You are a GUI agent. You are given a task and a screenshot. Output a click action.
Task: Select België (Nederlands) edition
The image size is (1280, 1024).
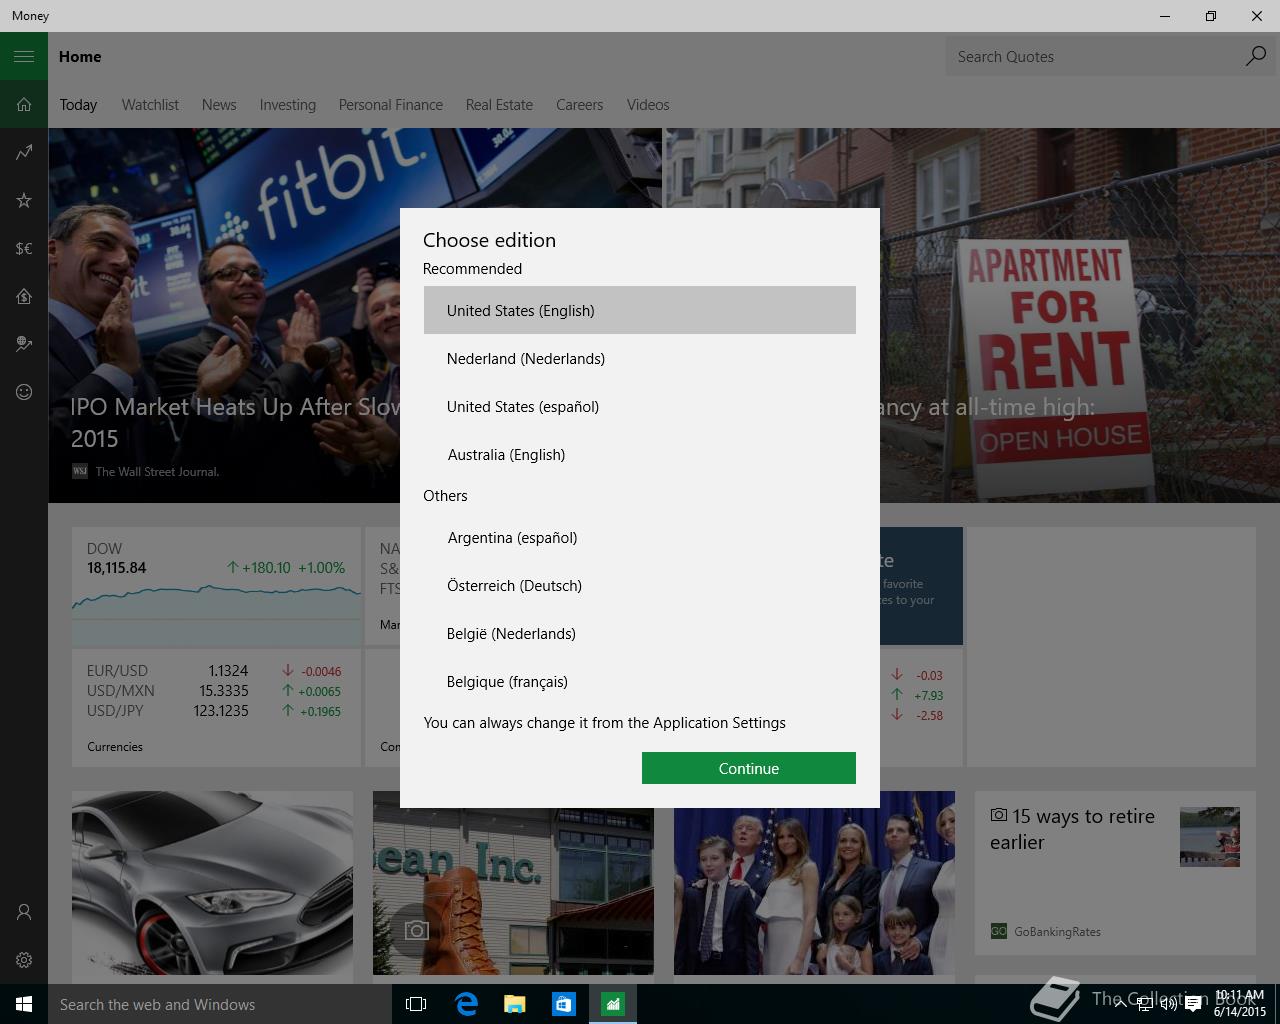coord(640,633)
